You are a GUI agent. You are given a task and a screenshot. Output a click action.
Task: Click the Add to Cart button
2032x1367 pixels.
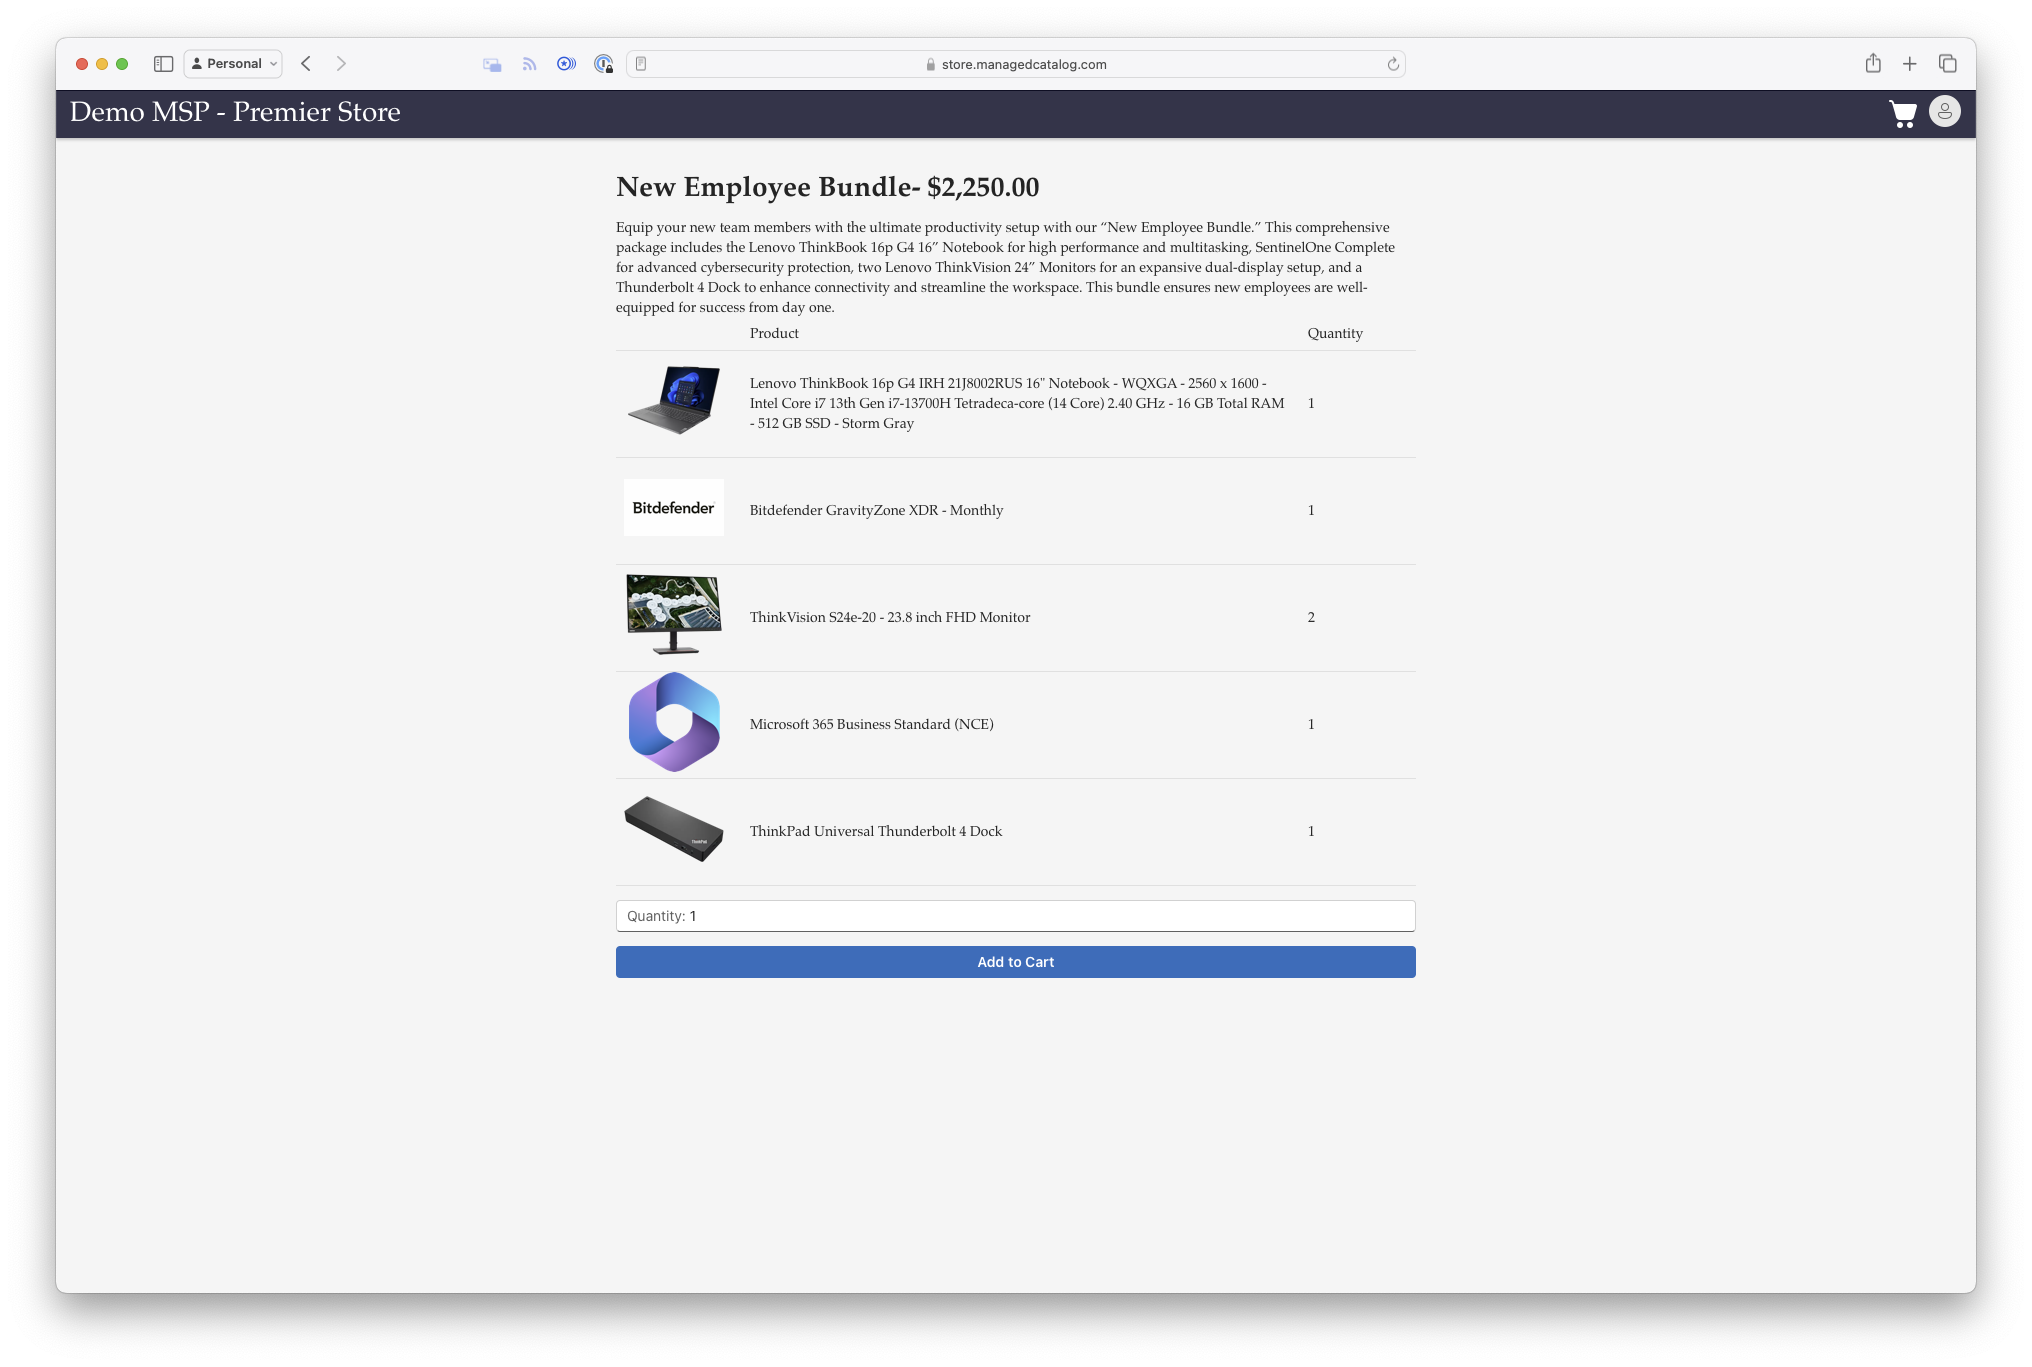coord(1015,962)
